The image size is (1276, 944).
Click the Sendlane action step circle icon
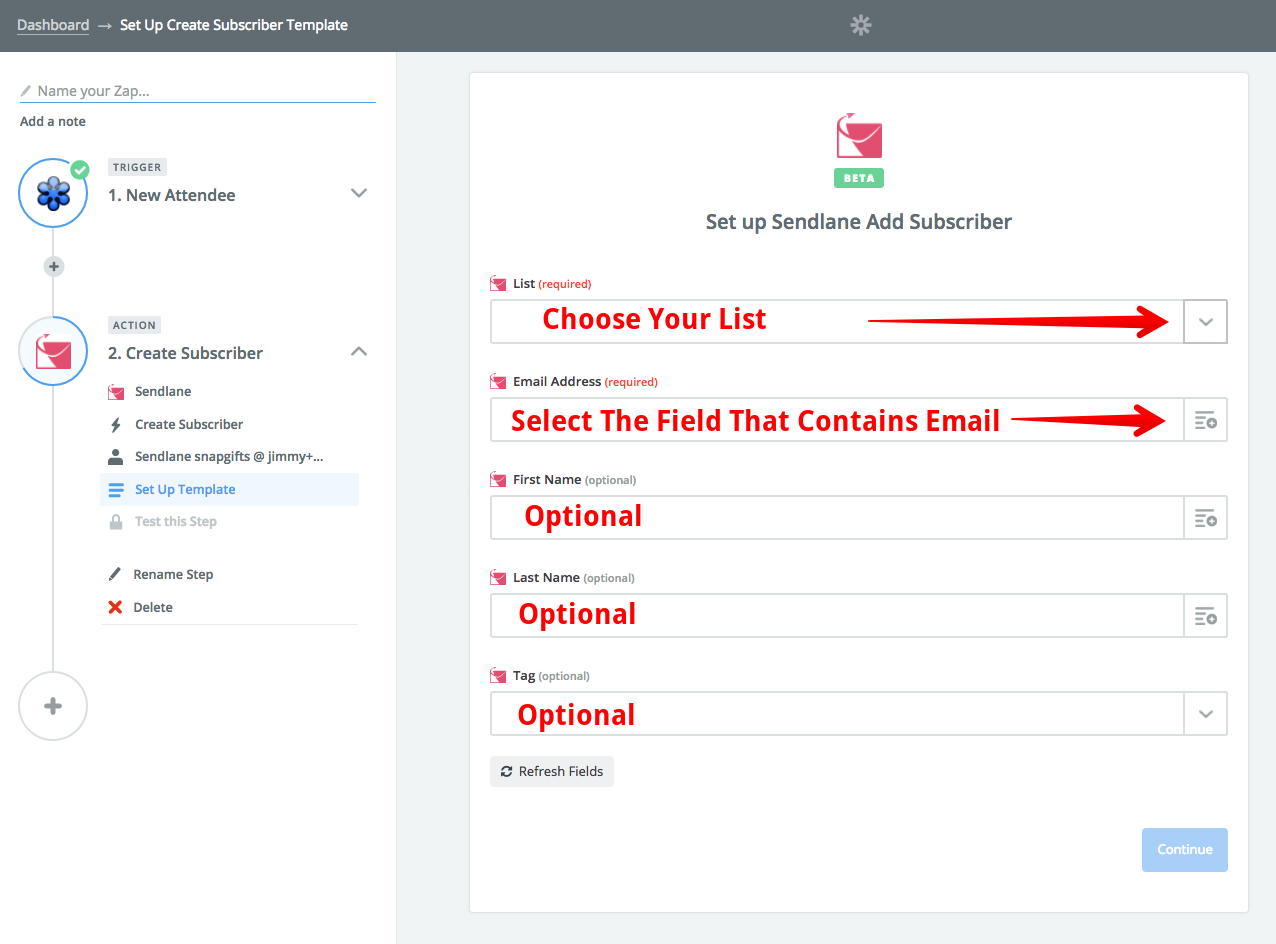53,351
